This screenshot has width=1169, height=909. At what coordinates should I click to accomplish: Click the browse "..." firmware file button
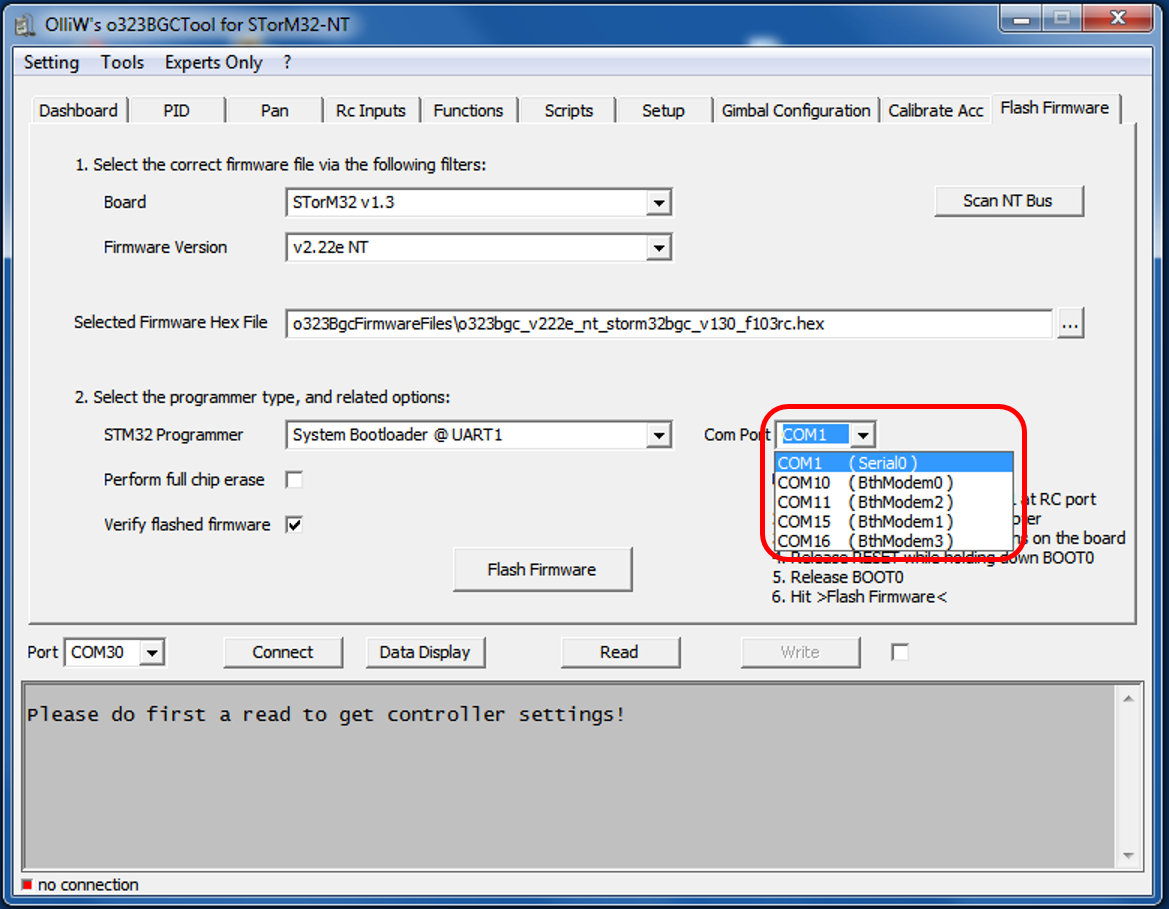tap(1070, 324)
